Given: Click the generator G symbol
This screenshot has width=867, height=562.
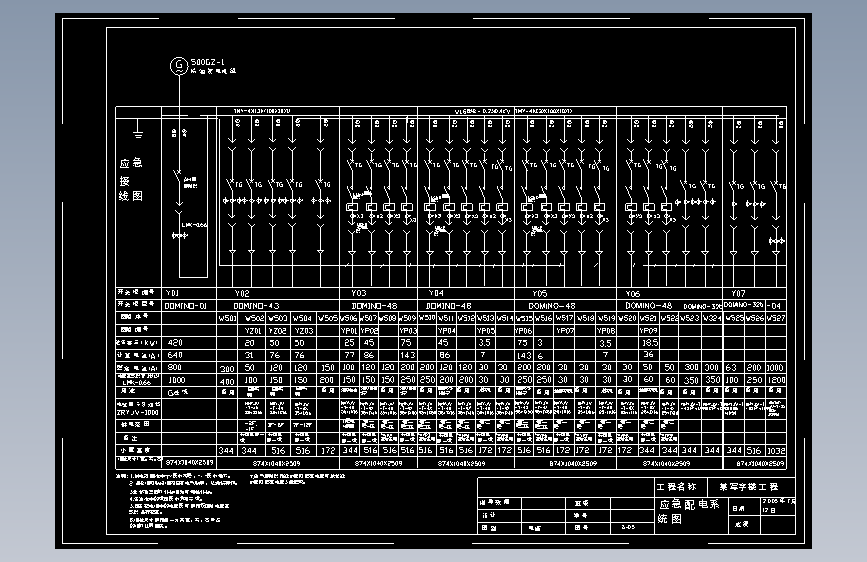Looking at the screenshot, I should (179, 66).
